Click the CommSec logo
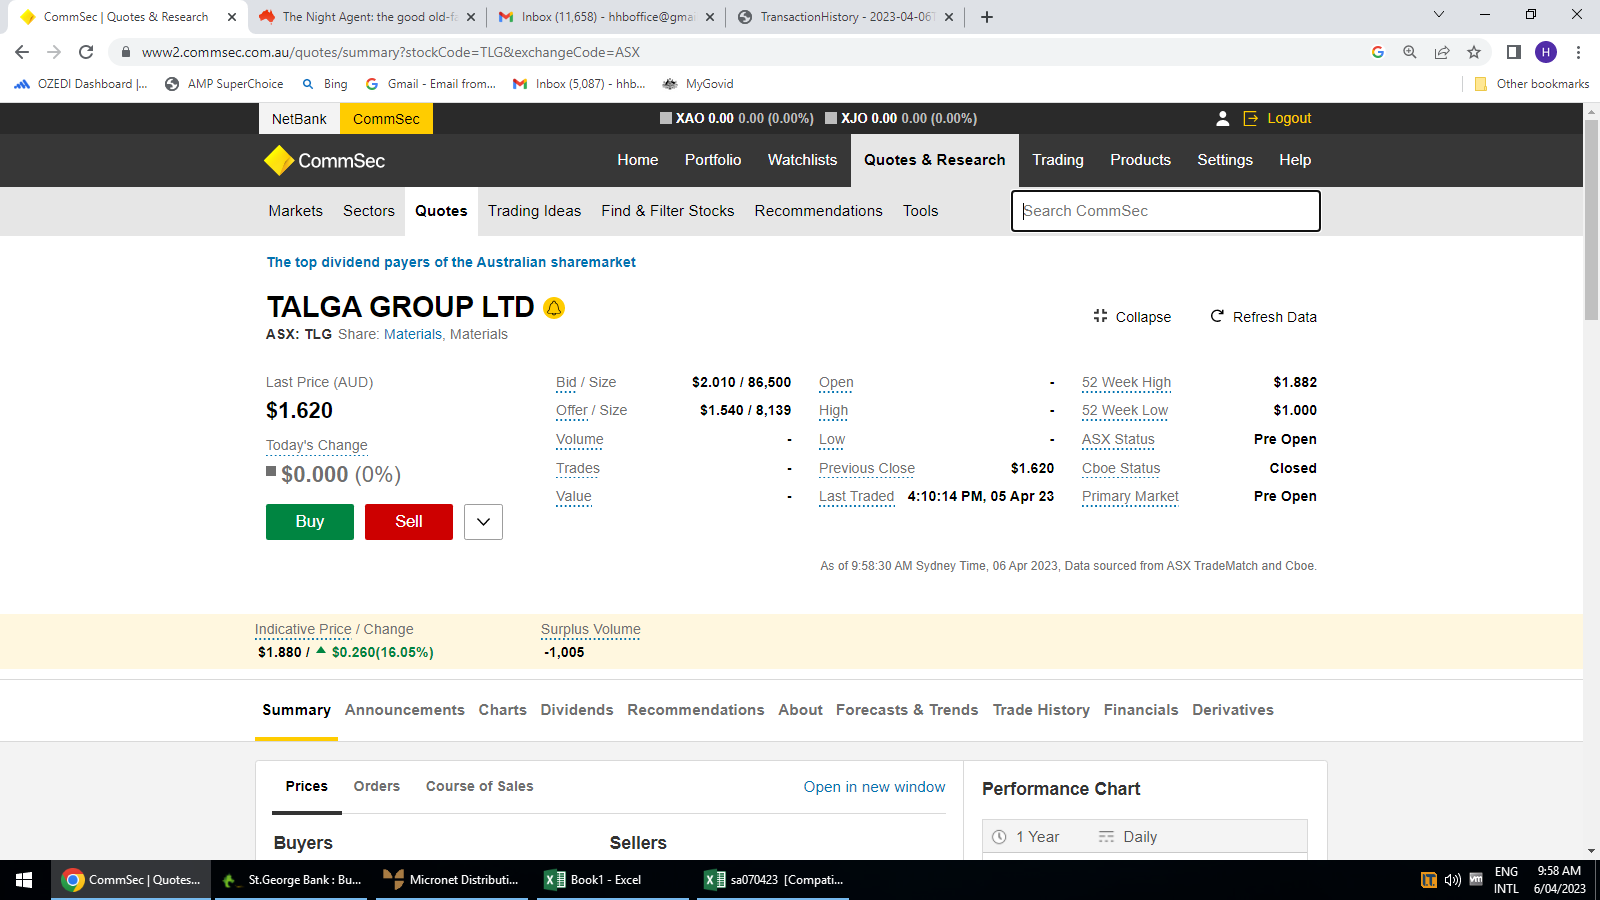This screenshot has width=1600, height=900. pyautogui.click(x=325, y=160)
